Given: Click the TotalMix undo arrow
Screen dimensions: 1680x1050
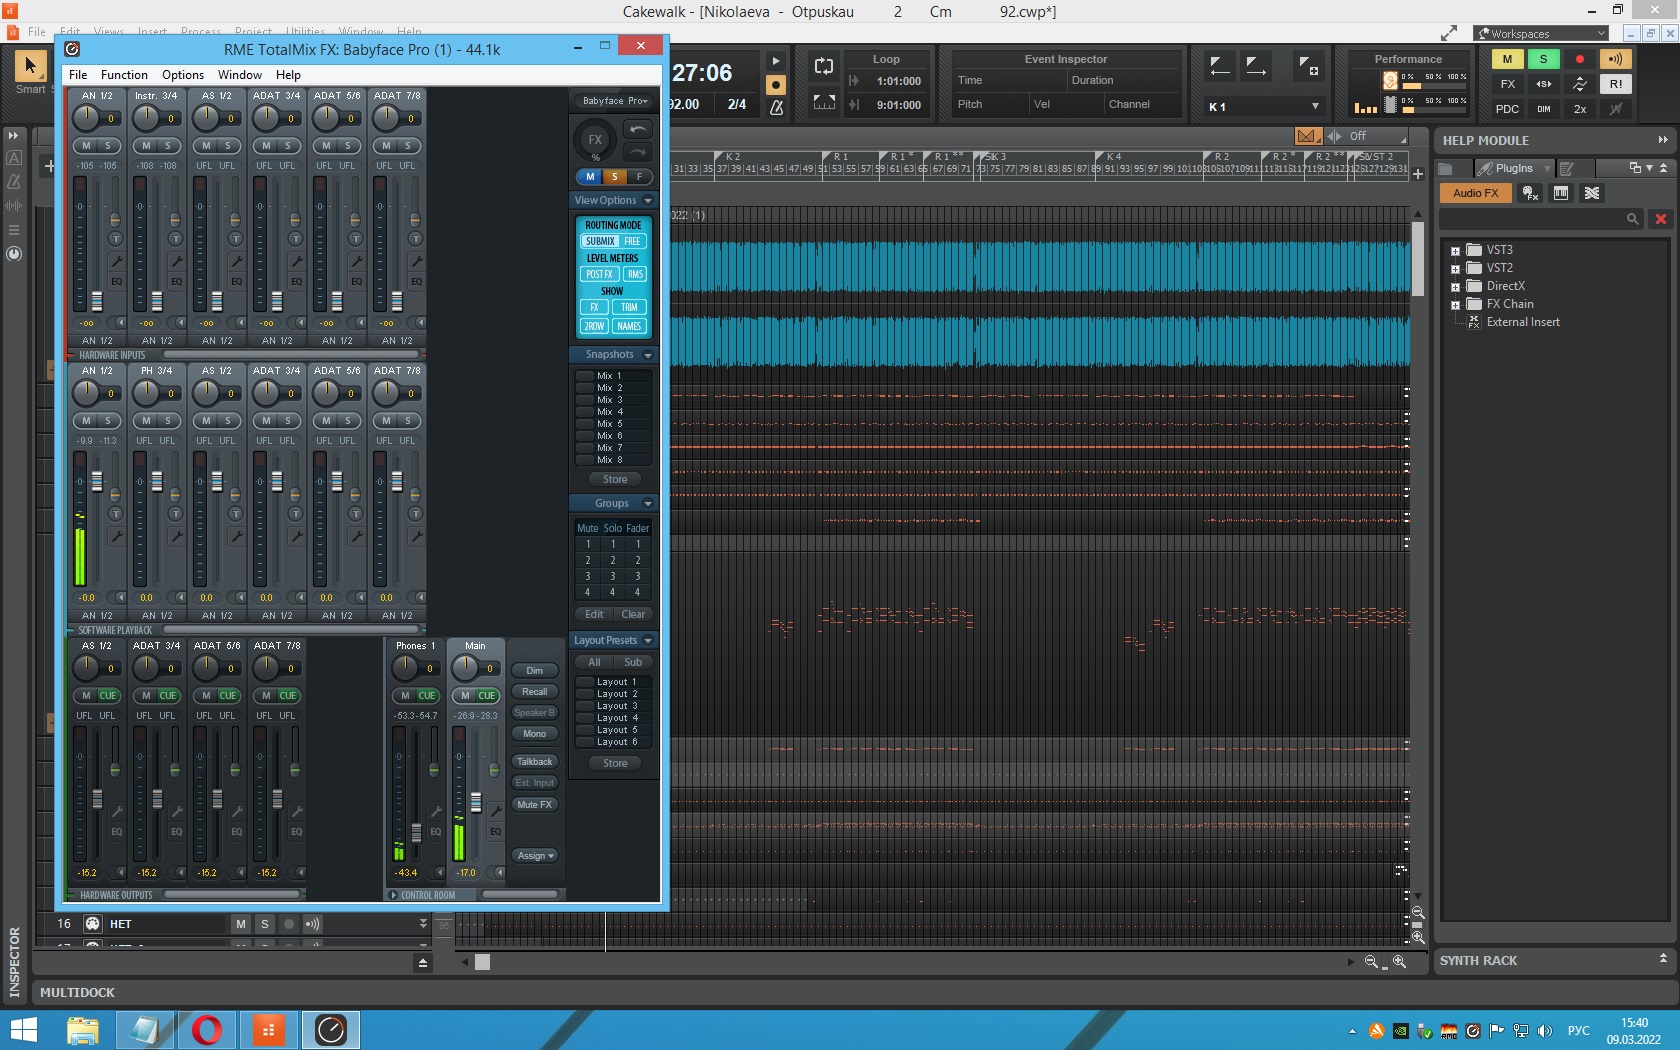Looking at the screenshot, I should tap(637, 129).
